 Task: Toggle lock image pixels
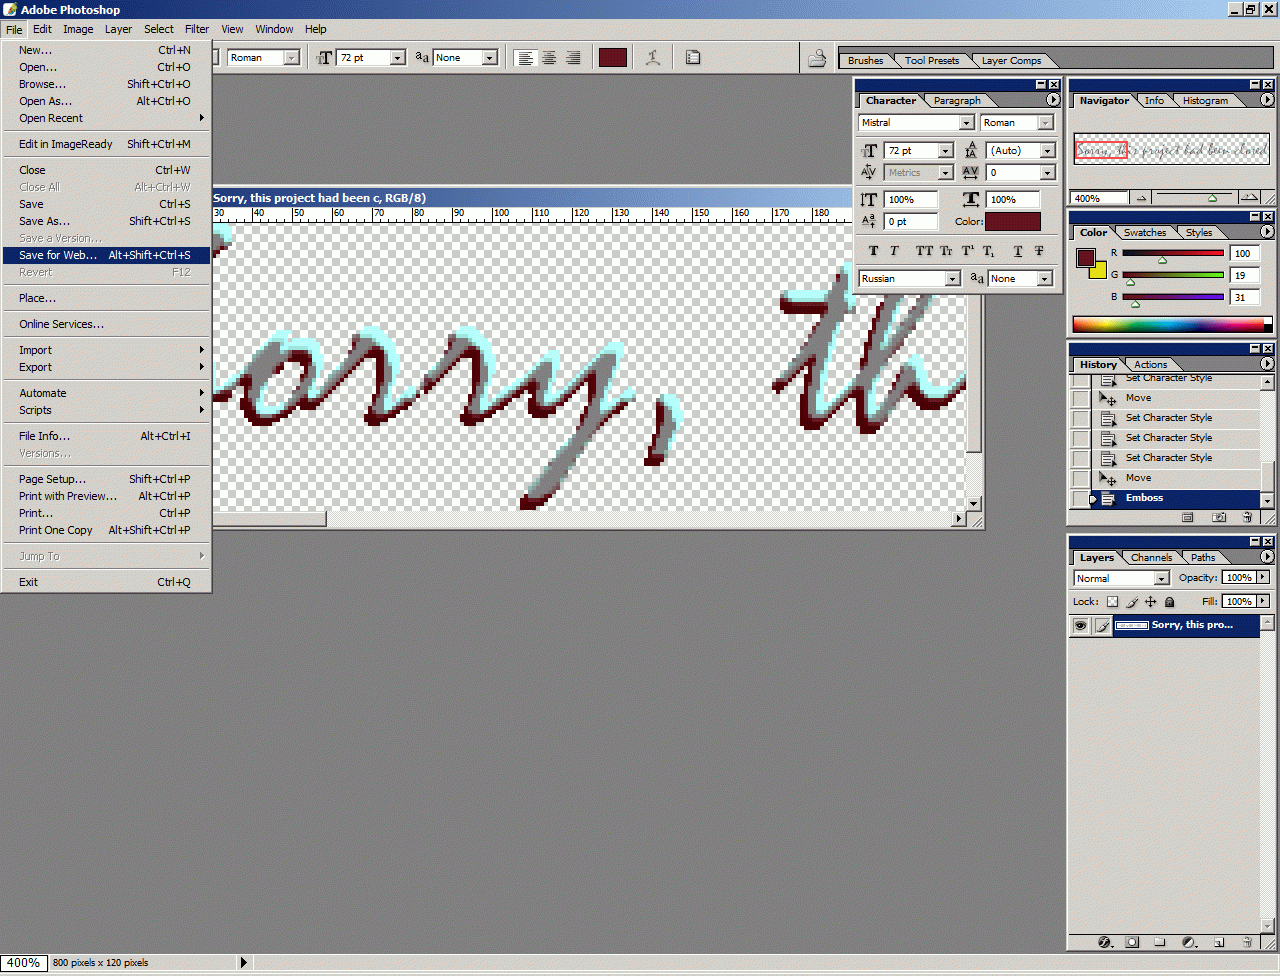click(1132, 602)
